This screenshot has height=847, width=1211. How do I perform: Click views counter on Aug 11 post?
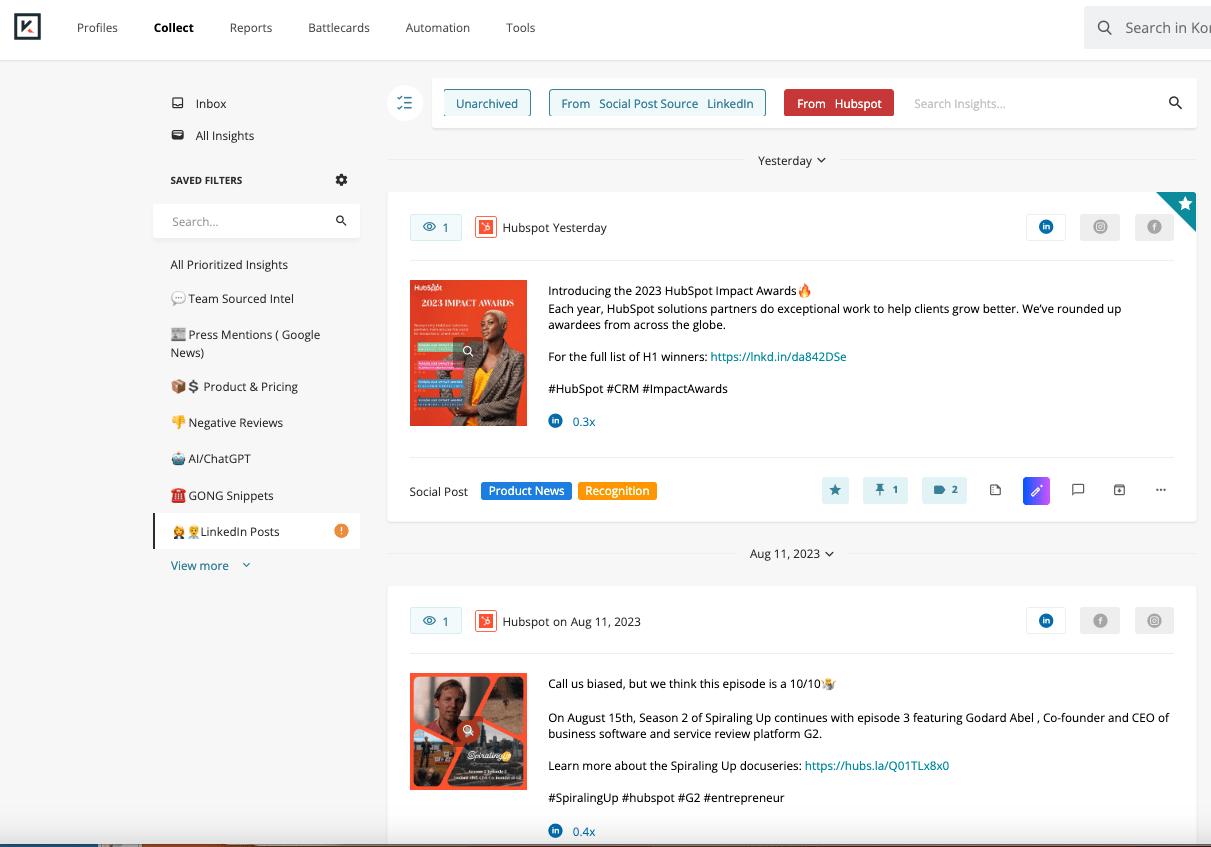coord(436,621)
